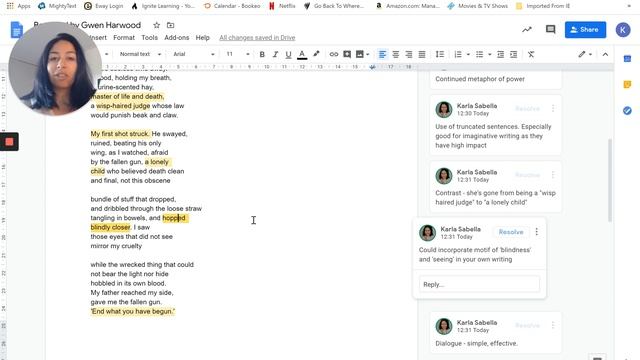This screenshot has width=640, height=360.
Task: Clear formatting from the text
Action: click(x=531, y=54)
